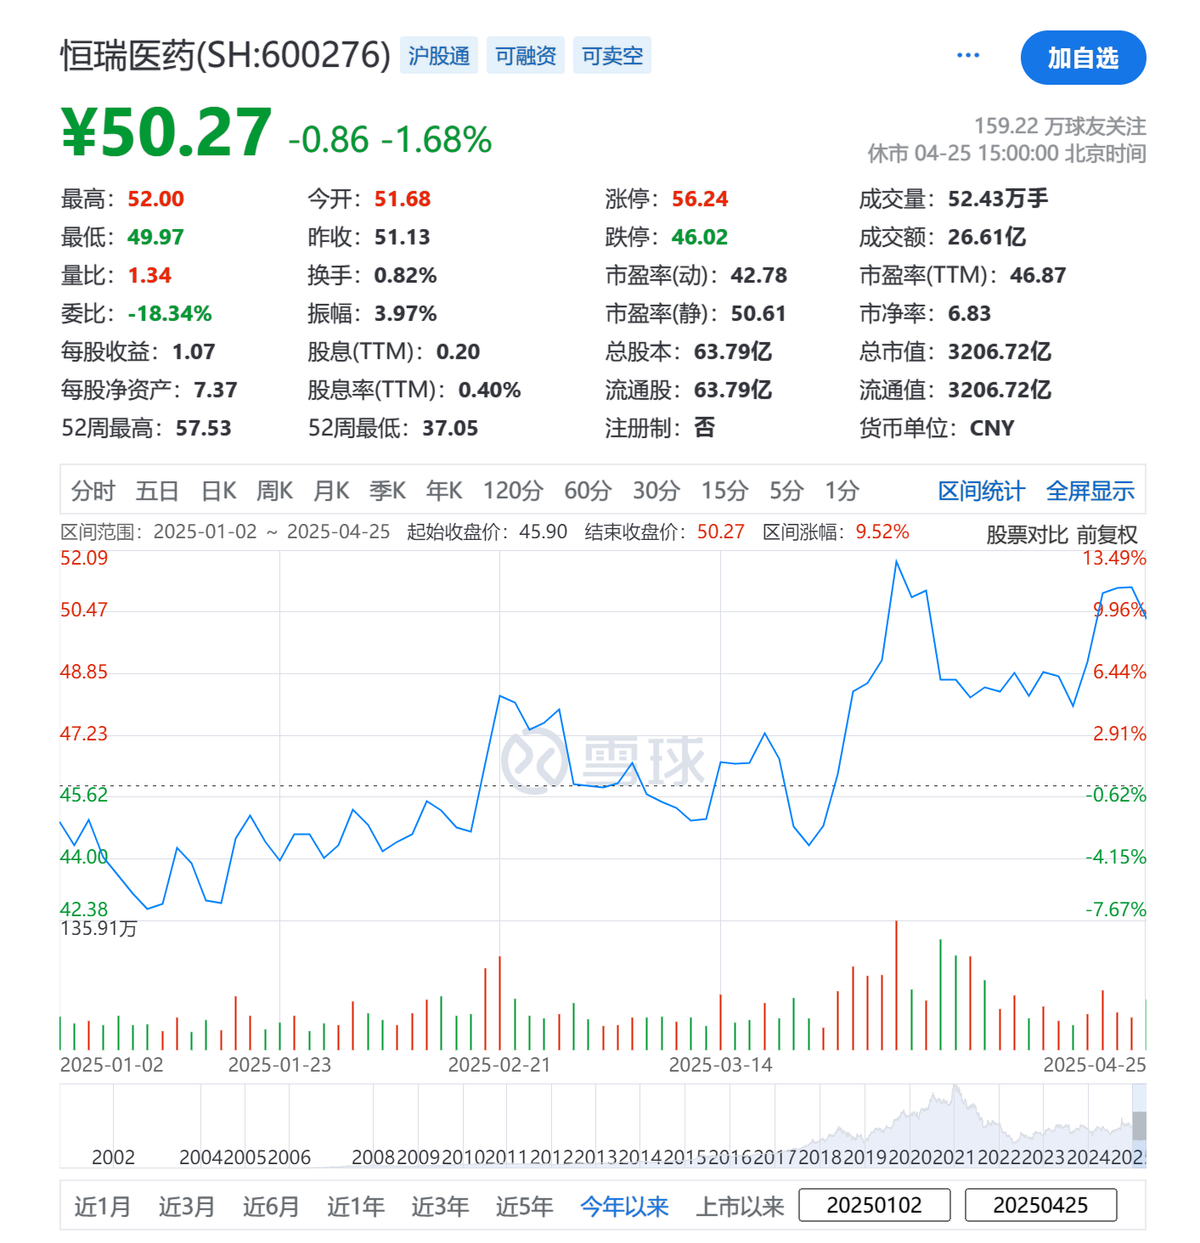Viewport: 1200px width, 1243px height.
Task: Choose the 近1年 range
Action: 355,1206
